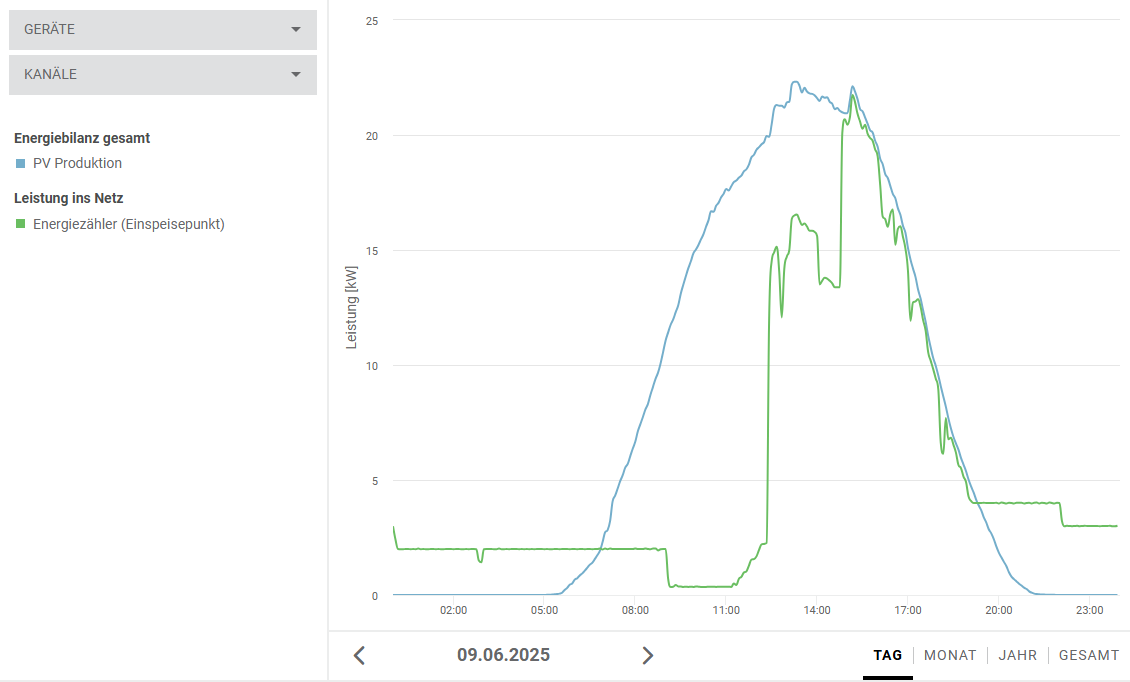Click the Leistung ins Netz heading
The width and height of the screenshot is (1130, 682).
pyautogui.click(x=69, y=198)
